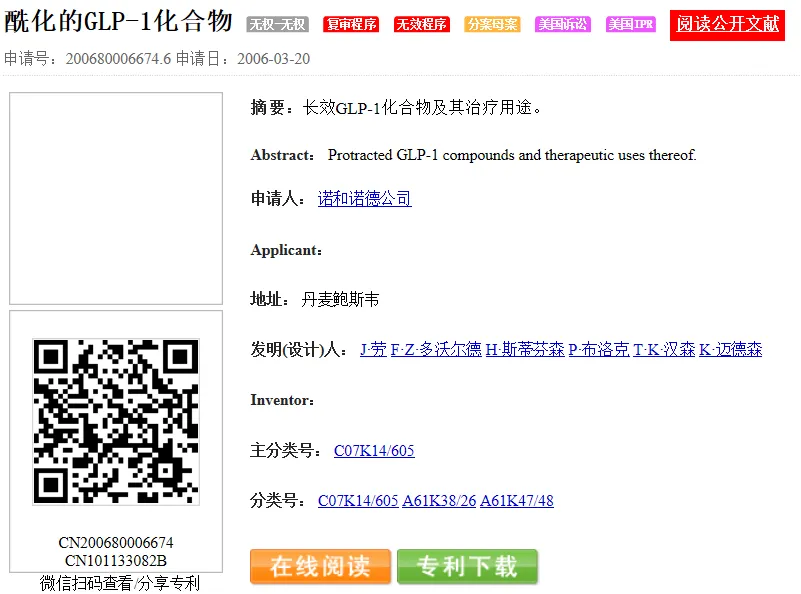801x594 pixels.
Task: Click the 无权-无权 gray status tag
Action: (x=278, y=25)
